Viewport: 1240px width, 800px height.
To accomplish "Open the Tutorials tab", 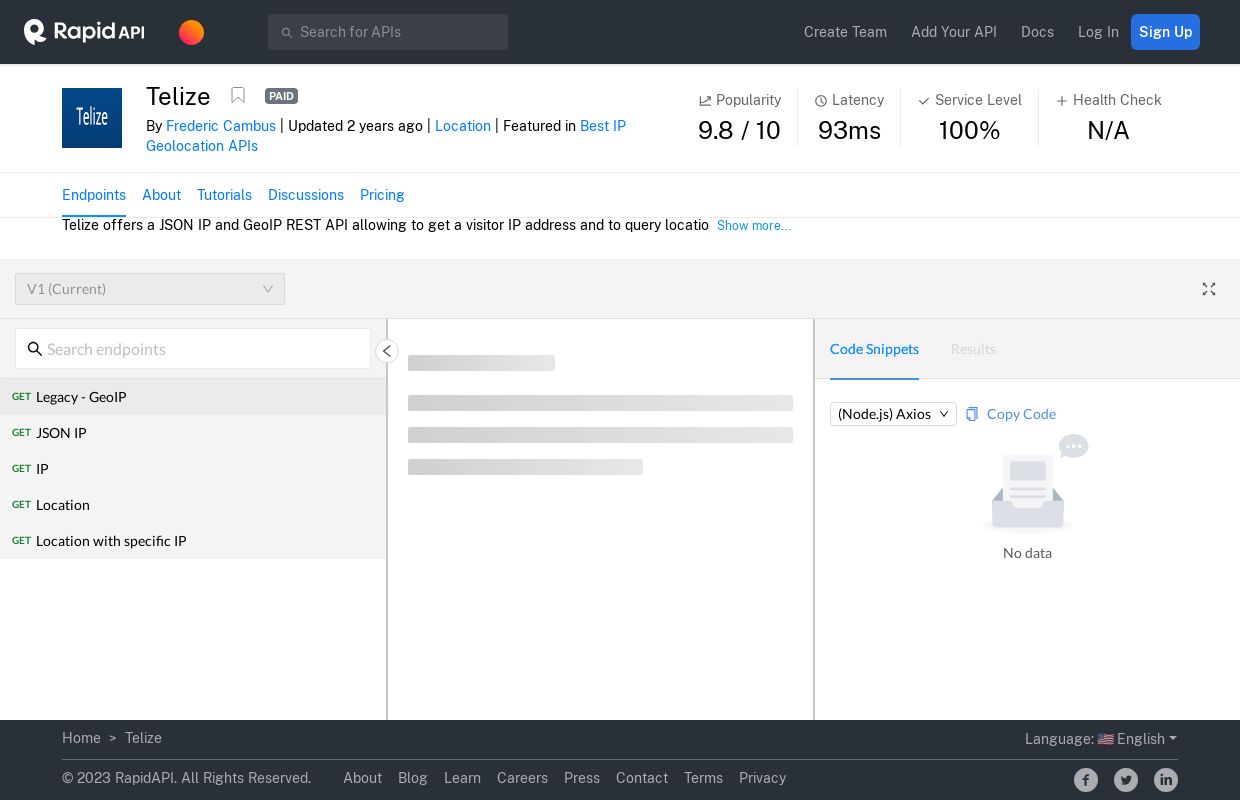I will (224, 195).
